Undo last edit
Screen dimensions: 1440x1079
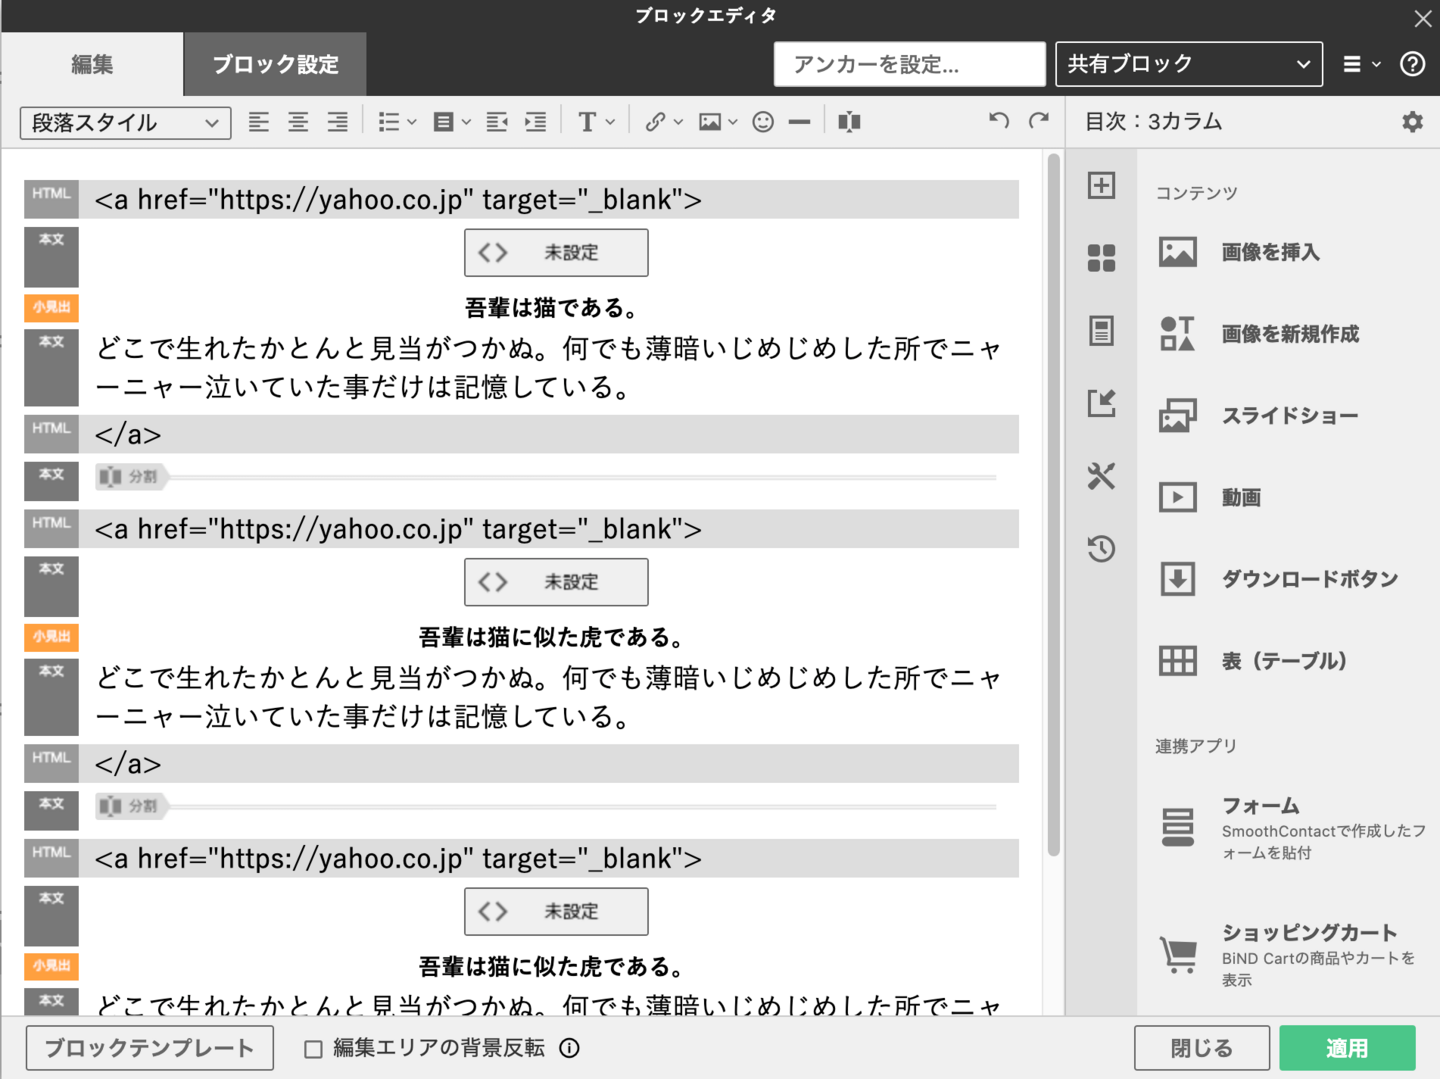click(998, 121)
